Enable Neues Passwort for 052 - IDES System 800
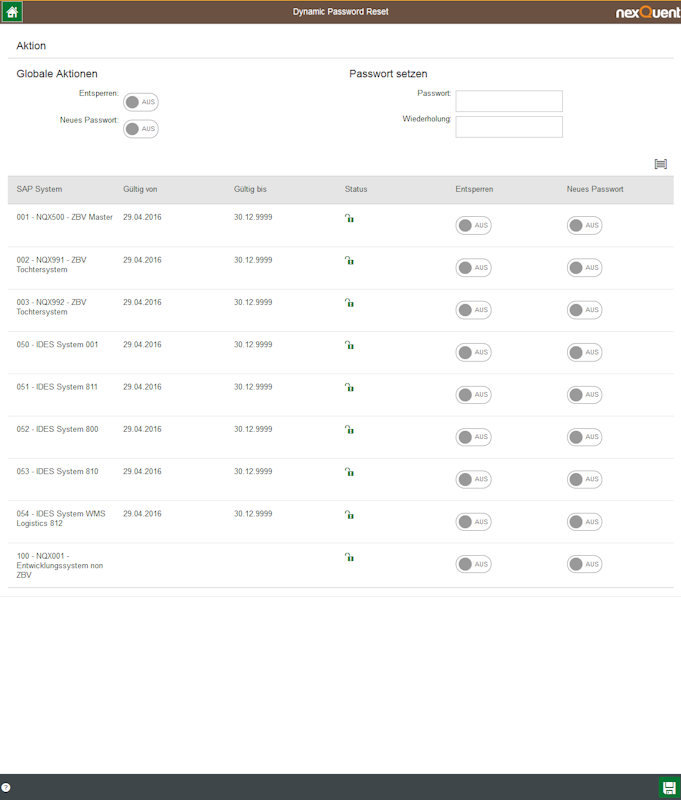This screenshot has width=681, height=800. [584, 437]
